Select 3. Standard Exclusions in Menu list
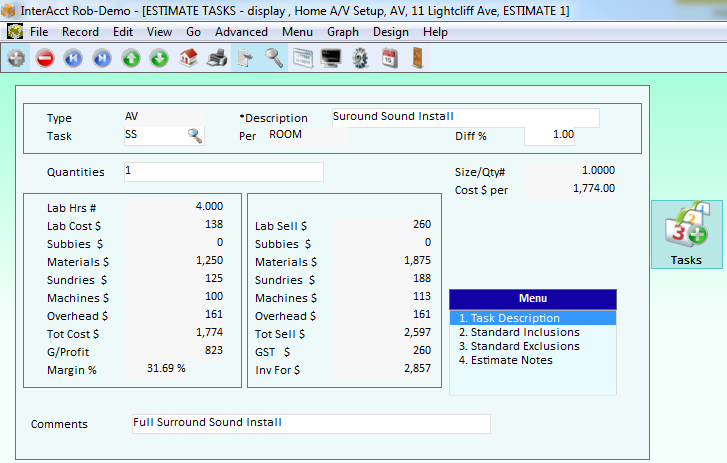This screenshot has height=463, width=727. pos(533,346)
